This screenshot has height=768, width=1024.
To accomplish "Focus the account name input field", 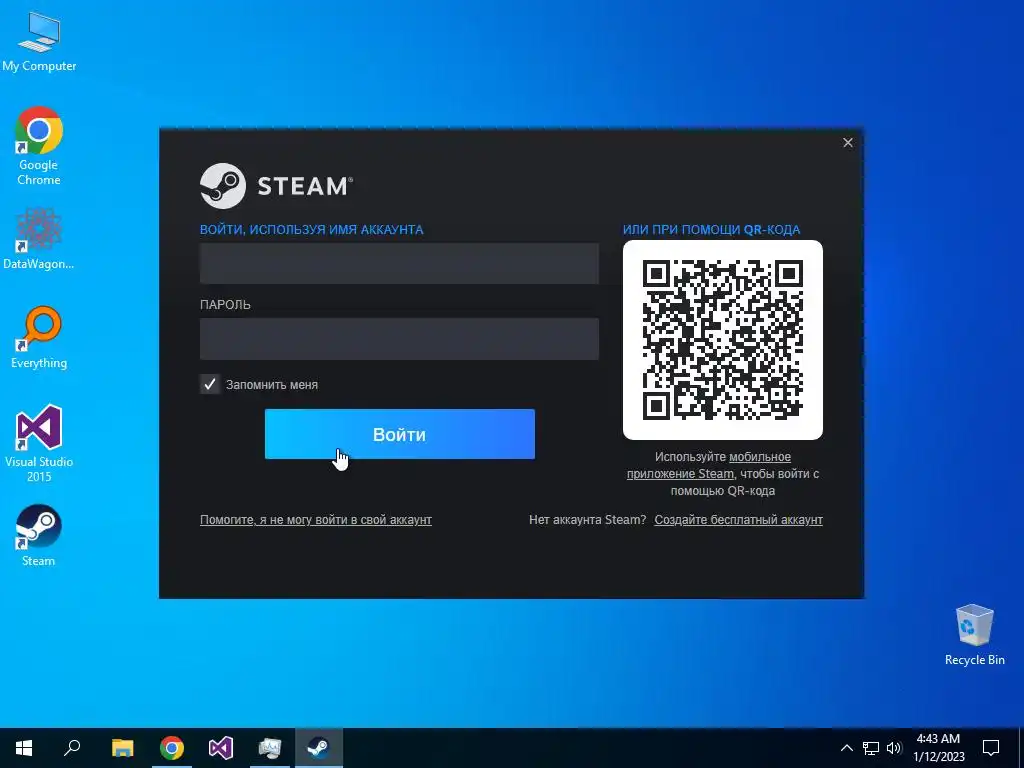I will click(x=399, y=263).
